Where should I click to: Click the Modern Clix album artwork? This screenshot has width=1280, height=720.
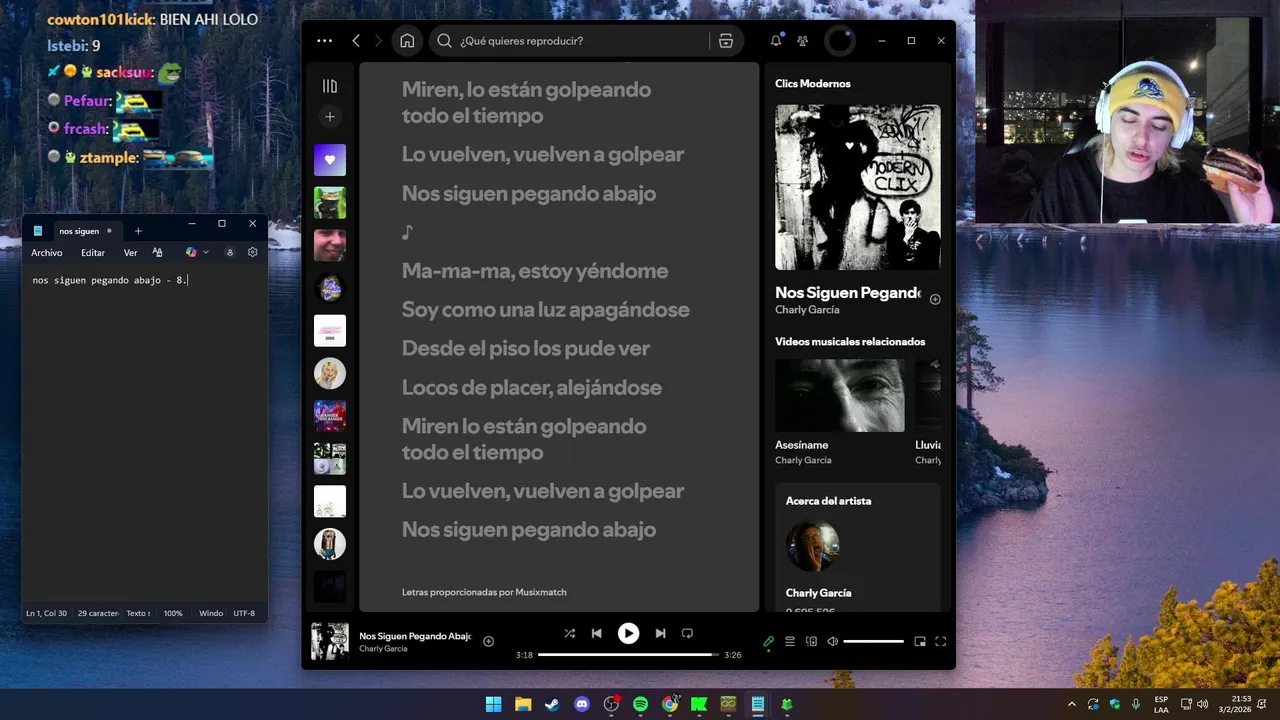(858, 187)
